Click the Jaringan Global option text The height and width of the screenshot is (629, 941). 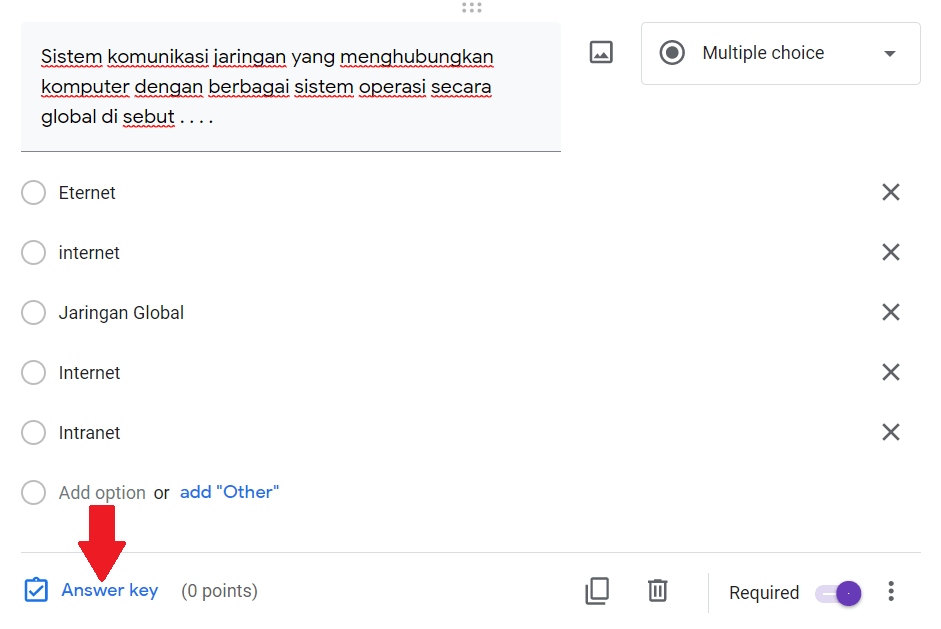[121, 313]
